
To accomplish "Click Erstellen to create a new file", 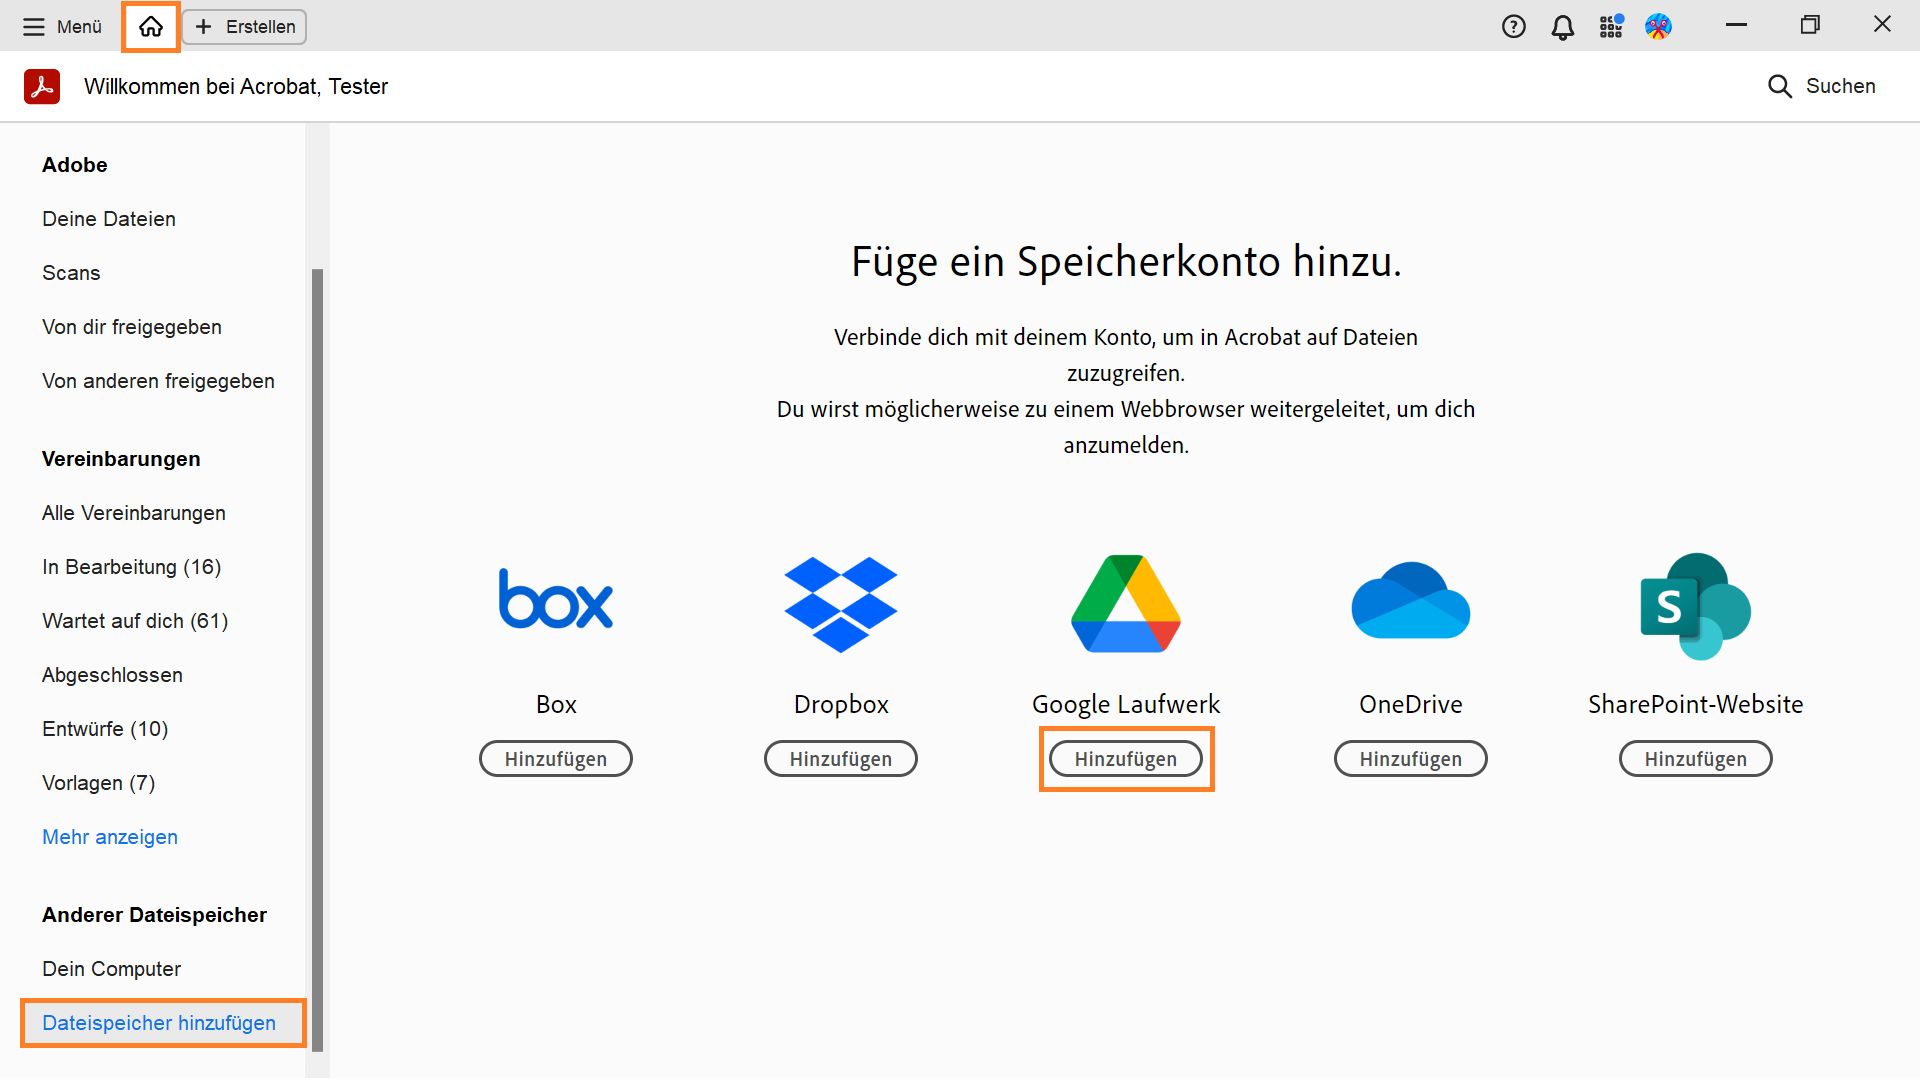I will click(x=243, y=27).
